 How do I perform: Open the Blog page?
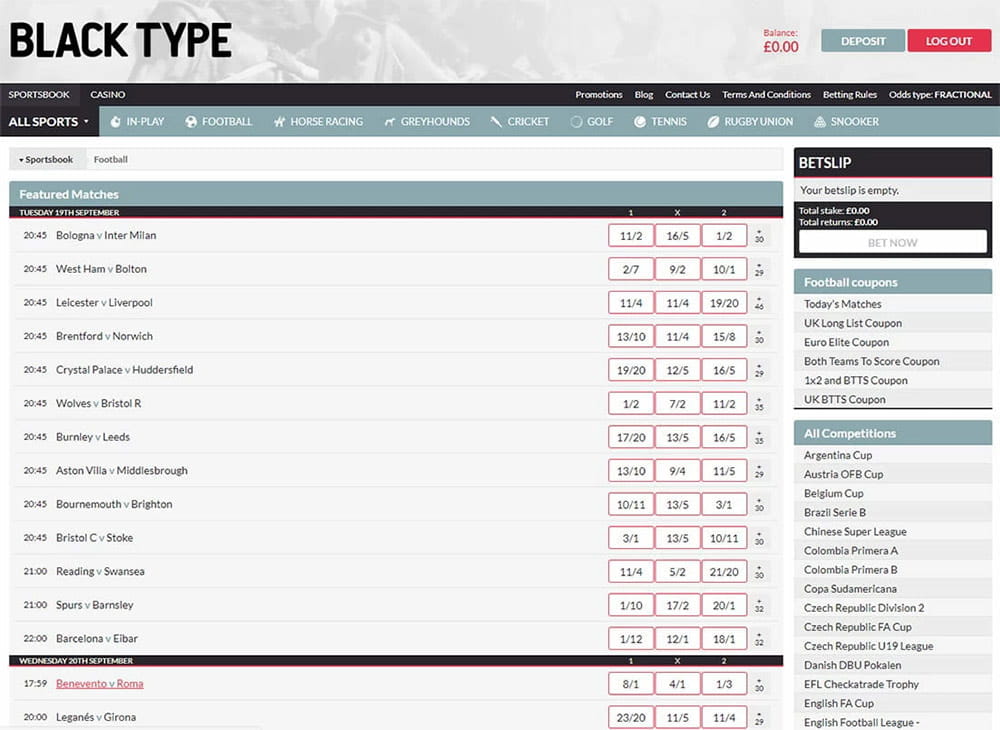[x=644, y=94]
